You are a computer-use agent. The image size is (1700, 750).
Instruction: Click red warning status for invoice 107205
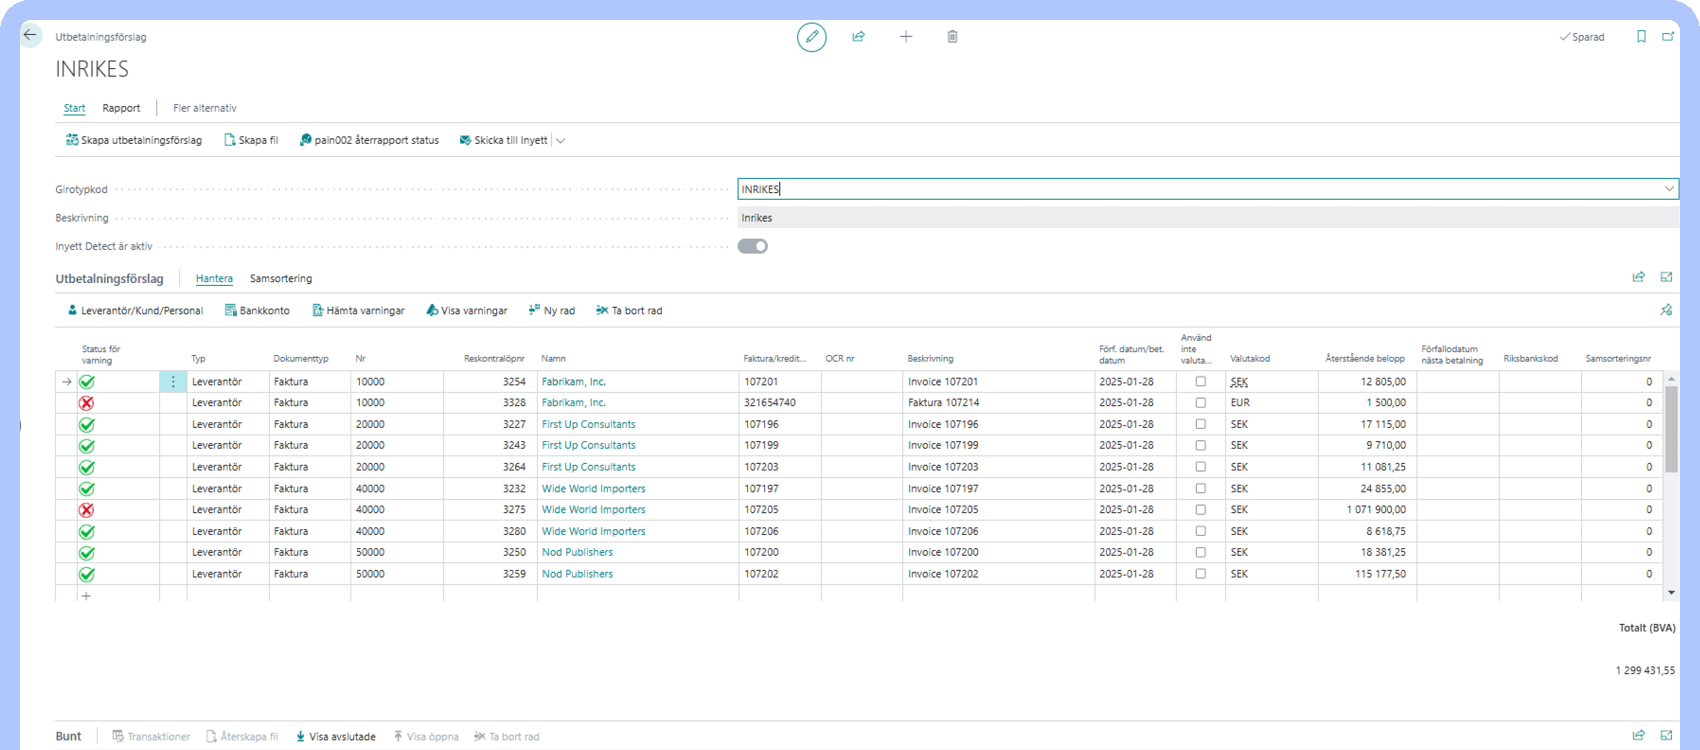pyautogui.click(x=87, y=510)
